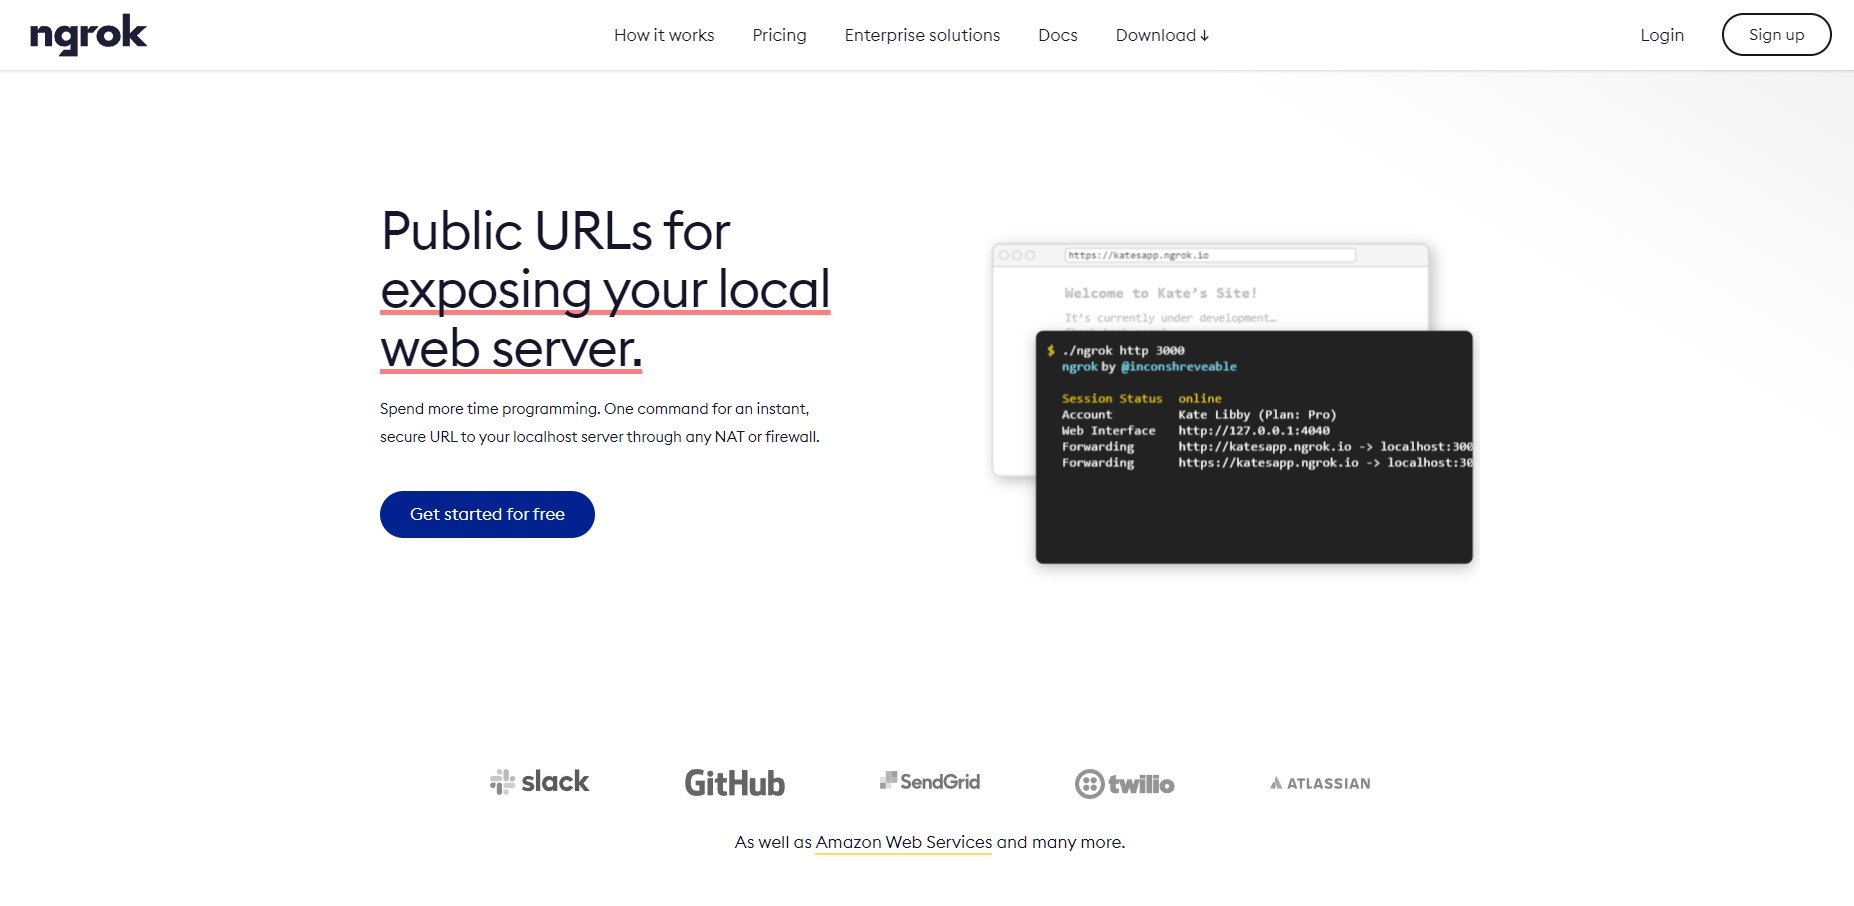Click the Twilio logo
Viewport: 1854px width, 906px height.
(x=1124, y=784)
